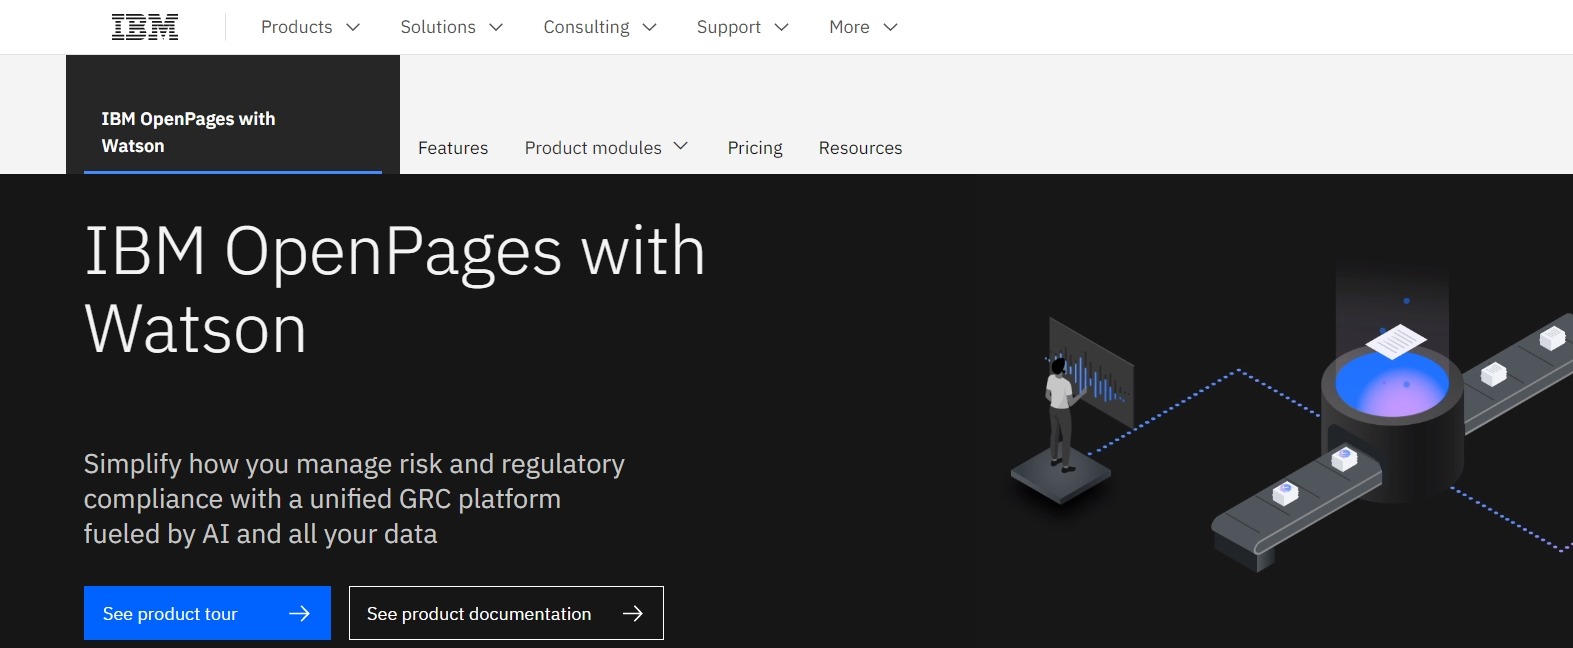Open the More menu
This screenshot has height=648, width=1573.
tap(849, 27)
